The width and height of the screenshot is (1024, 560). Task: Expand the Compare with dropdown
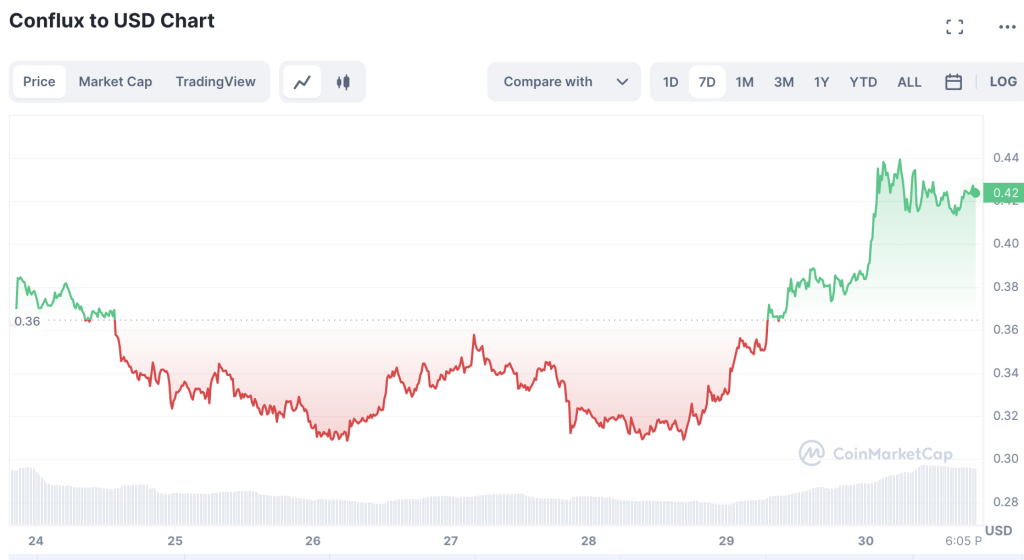[564, 82]
